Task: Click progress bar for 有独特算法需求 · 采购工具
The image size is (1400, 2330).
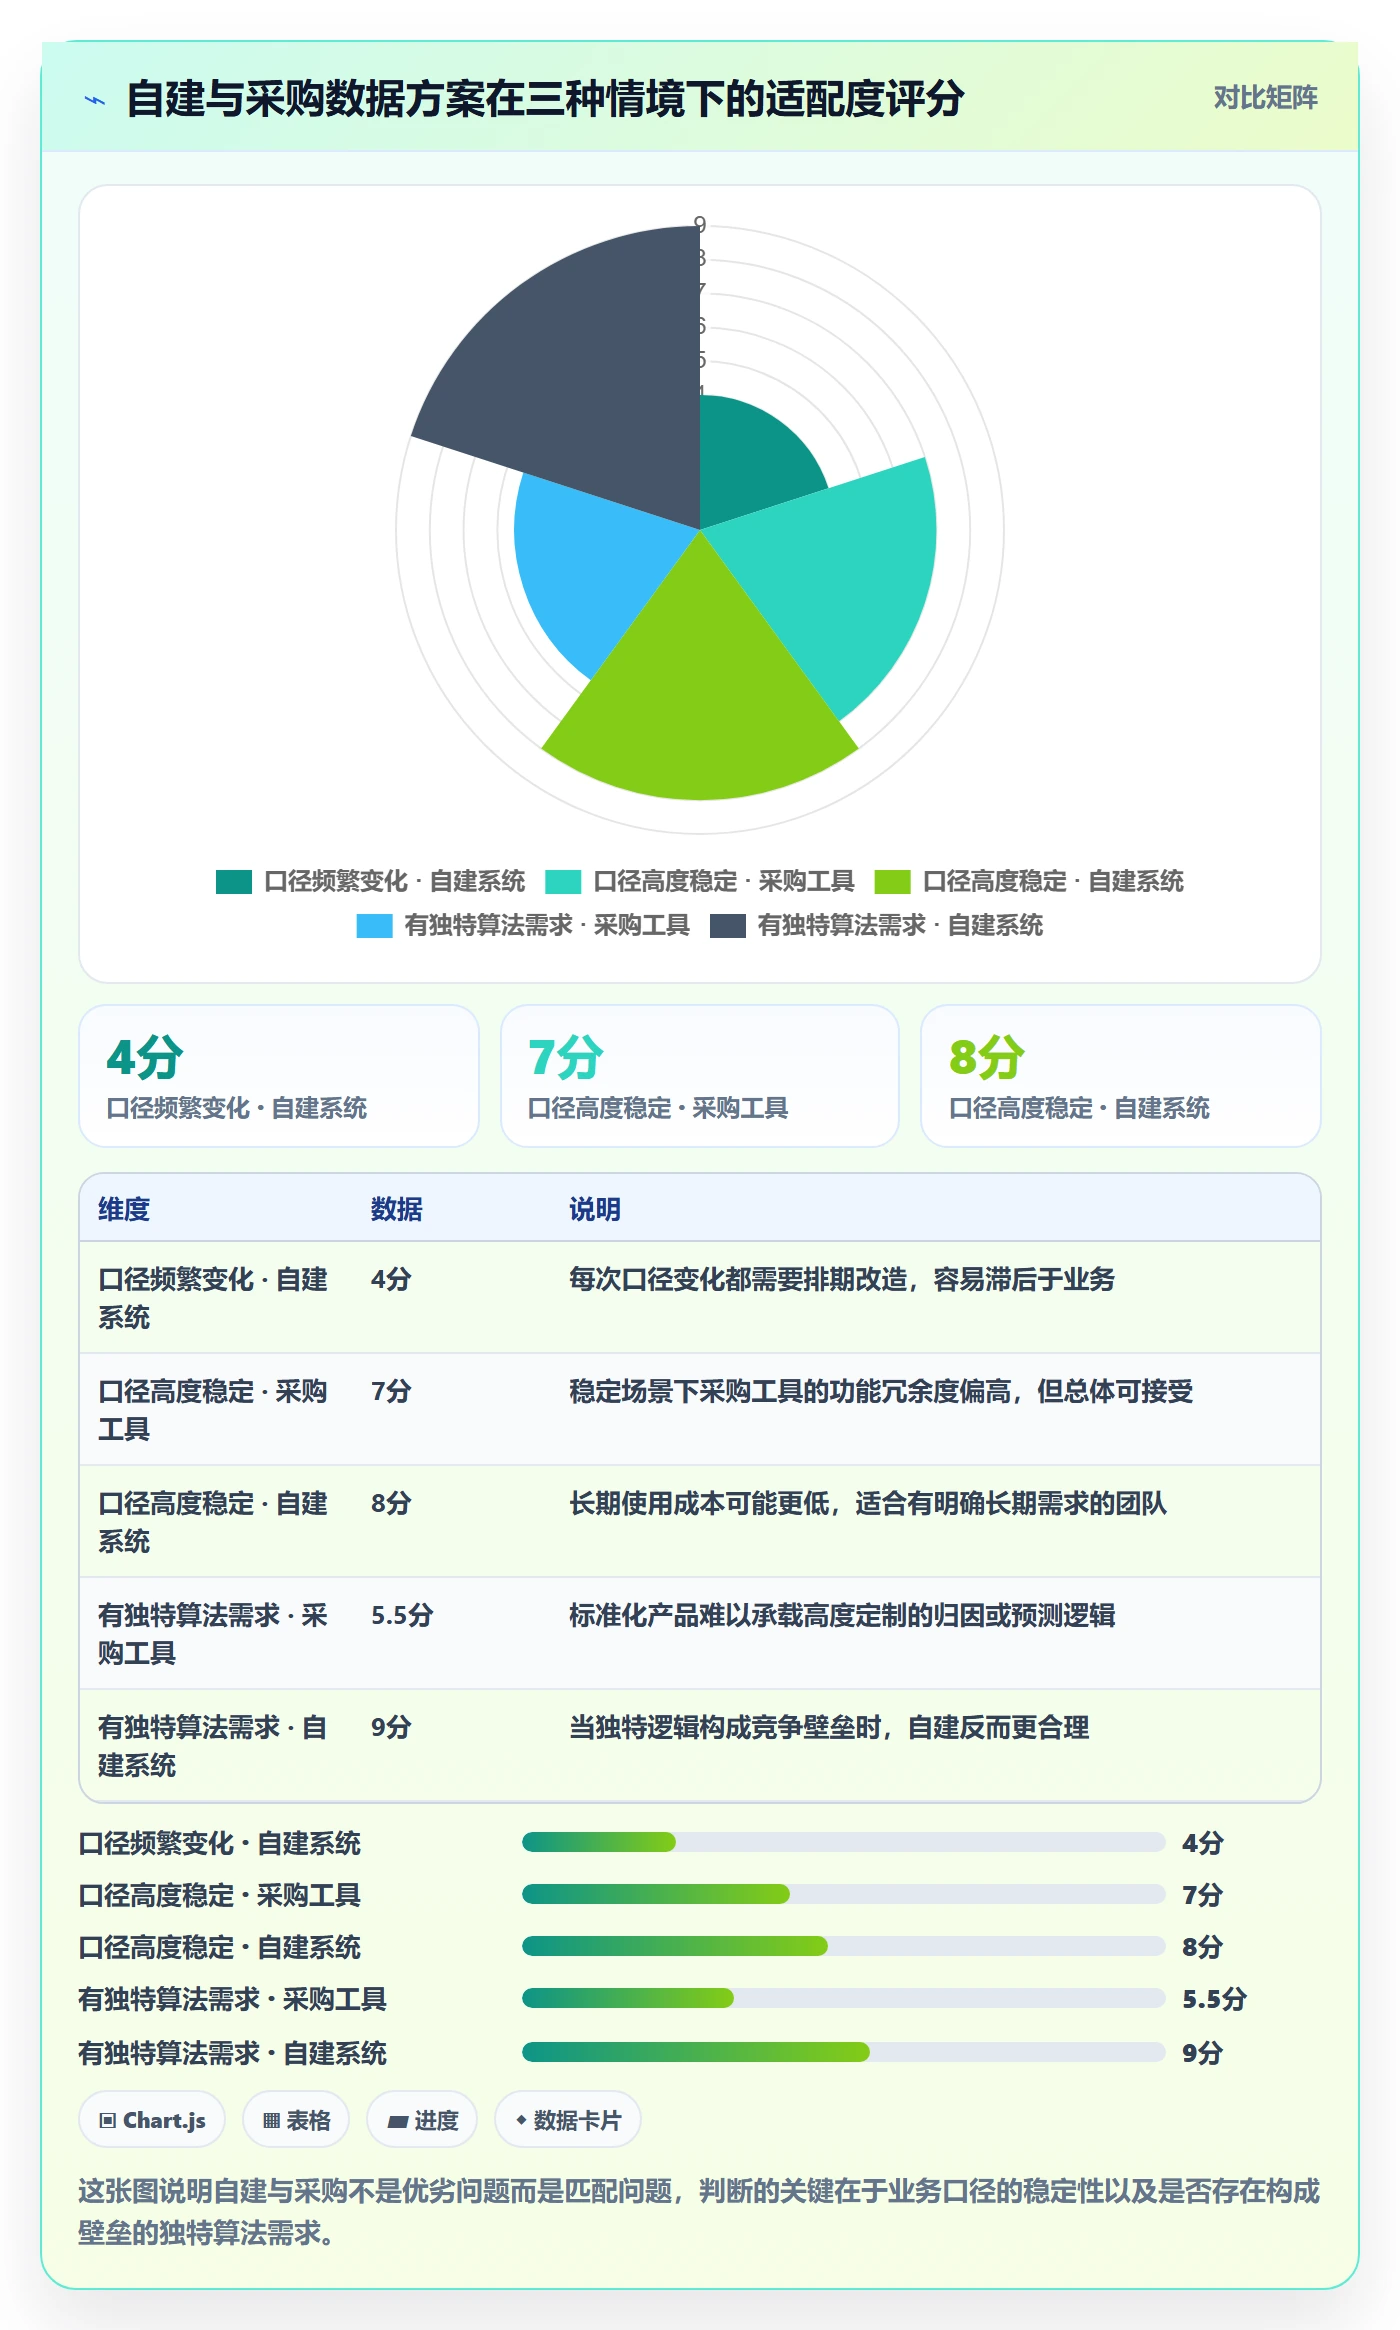Action: [844, 1998]
